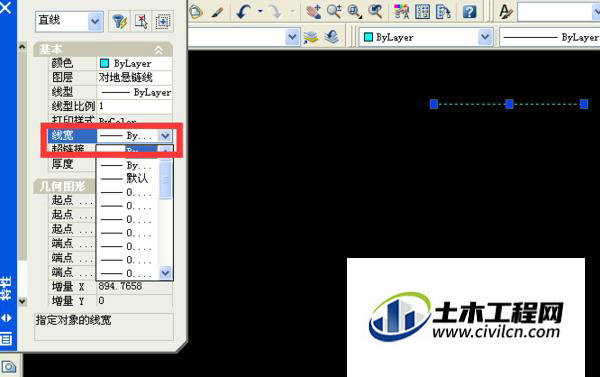Select the Zoom Window tool
The image size is (600, 377).
pyautogui.click(x=354, y=11)
